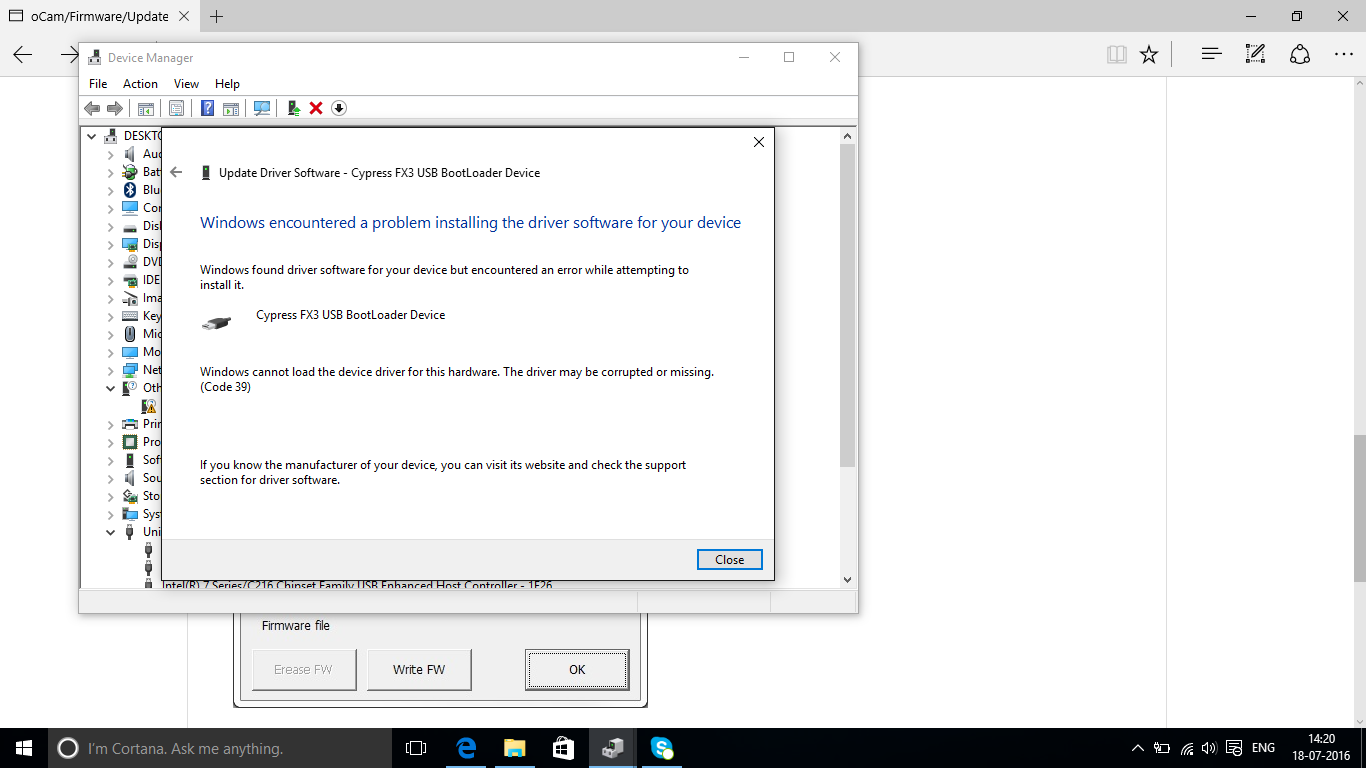
Task: Open Skype from taskbar
Action: tap(661, 748)
